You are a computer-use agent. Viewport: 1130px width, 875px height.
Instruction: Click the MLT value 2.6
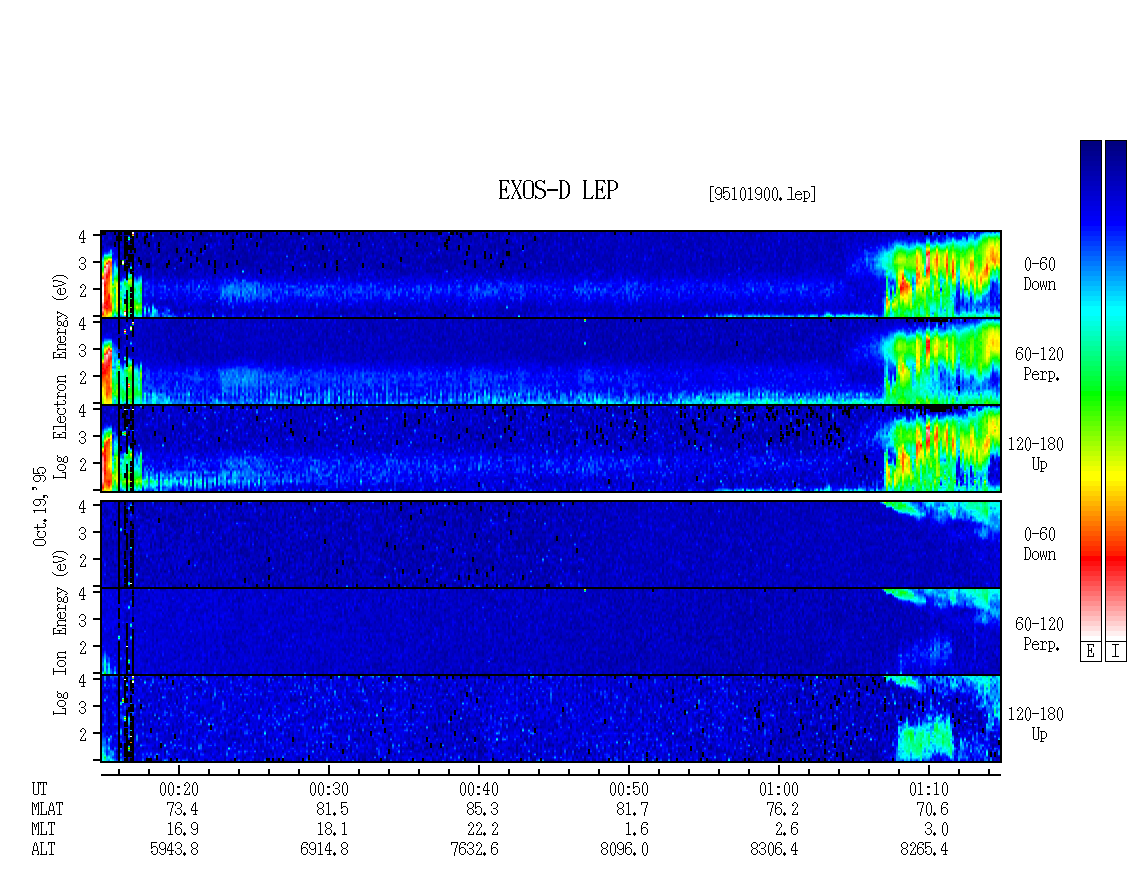point(786,830)
